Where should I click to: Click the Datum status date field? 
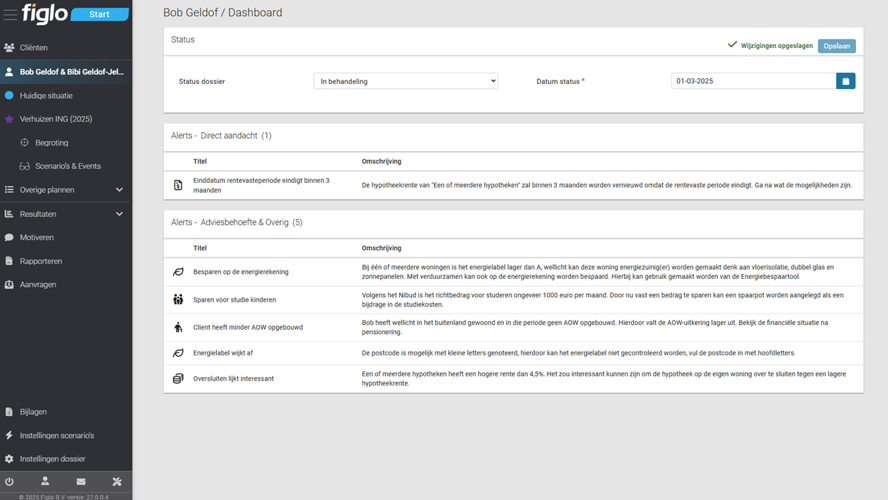pyautogui.click(x=753, y=81)
